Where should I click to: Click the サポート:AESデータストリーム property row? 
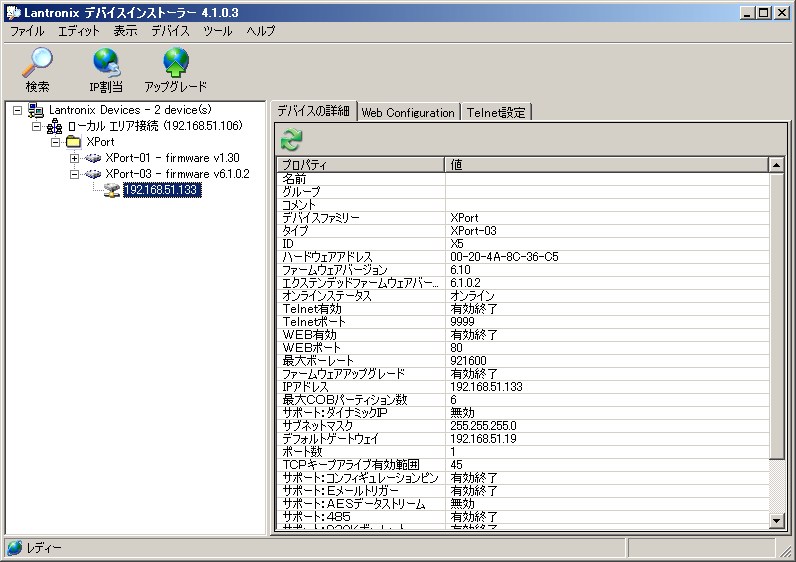523,504
